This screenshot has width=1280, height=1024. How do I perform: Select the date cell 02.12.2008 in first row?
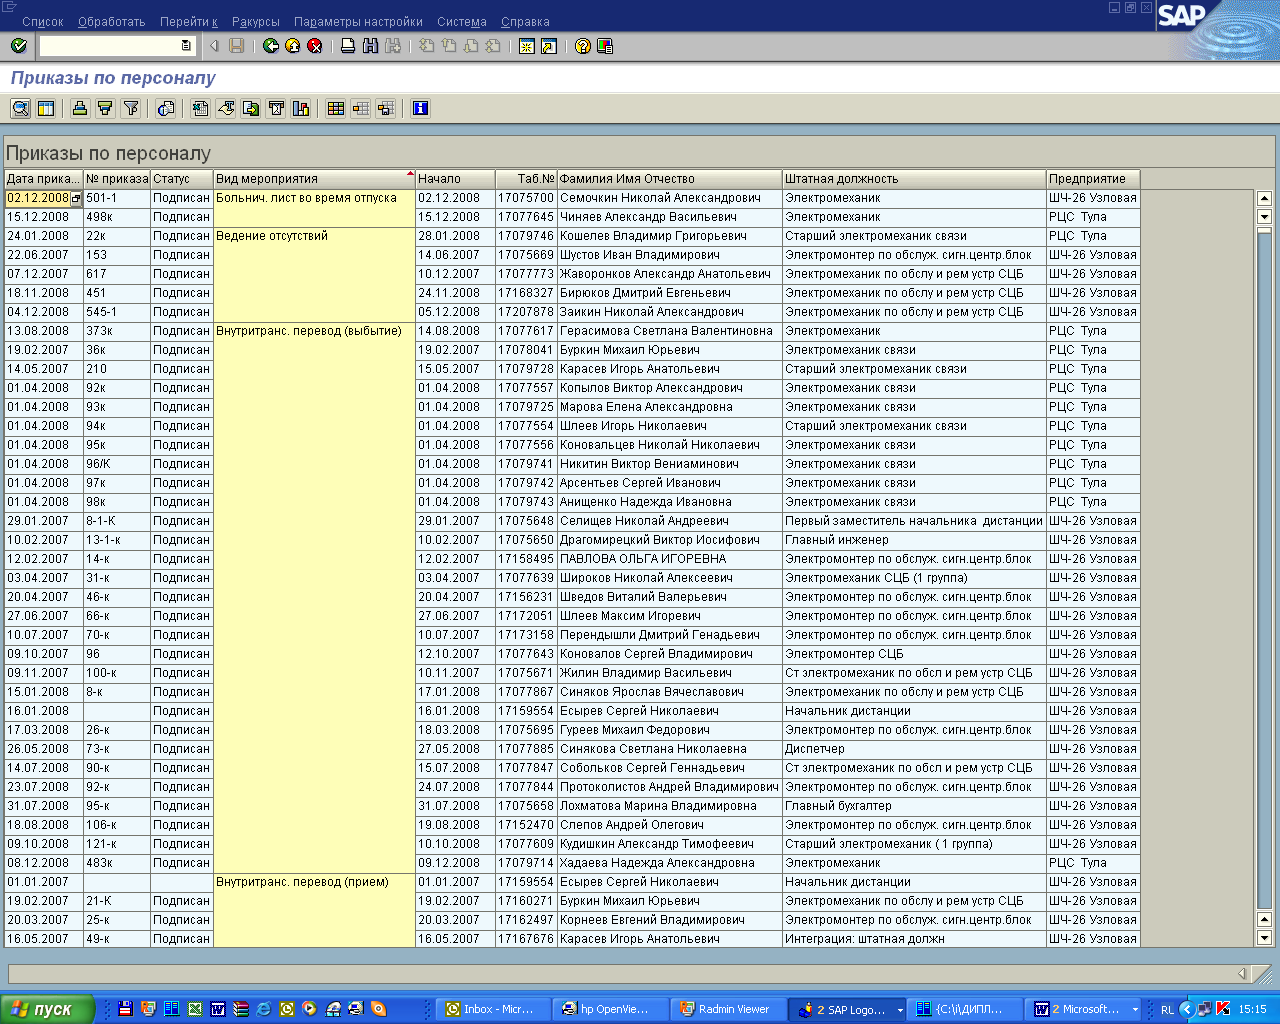point(38,198)
